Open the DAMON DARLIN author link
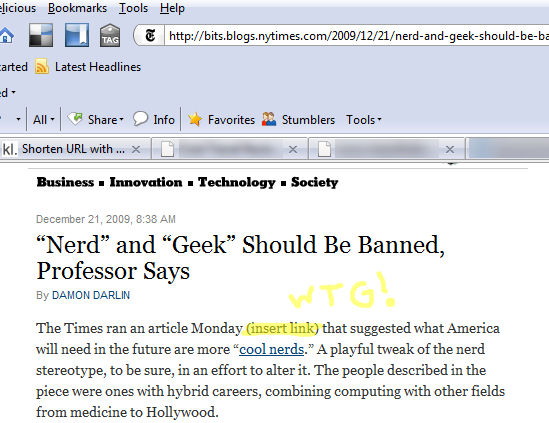The height and width of the screenshot is (423, 549). pos(91,295)
